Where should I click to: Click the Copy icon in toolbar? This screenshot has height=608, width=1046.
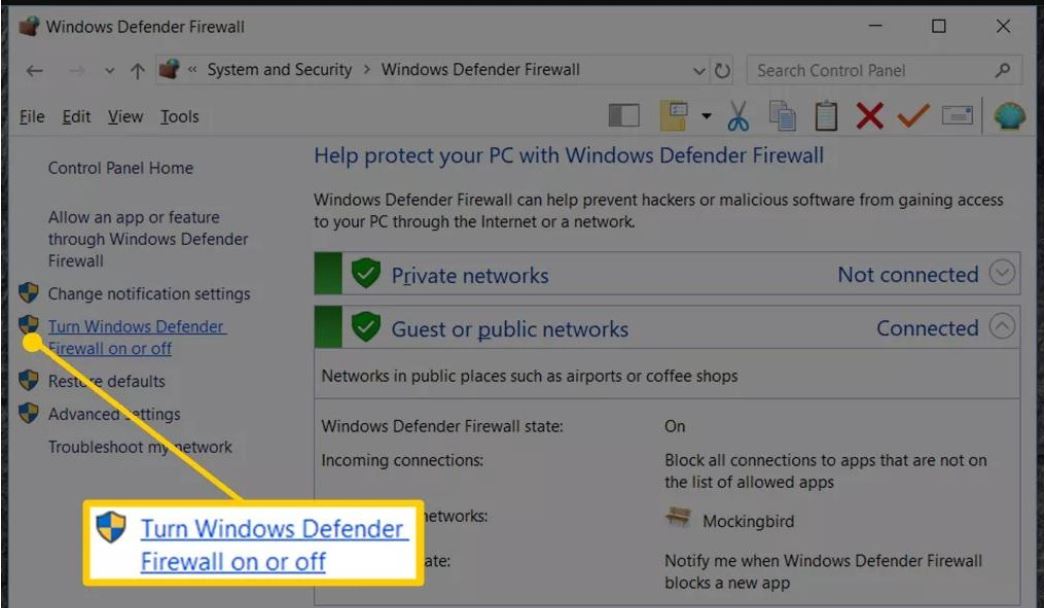click(x=782, y=116)
